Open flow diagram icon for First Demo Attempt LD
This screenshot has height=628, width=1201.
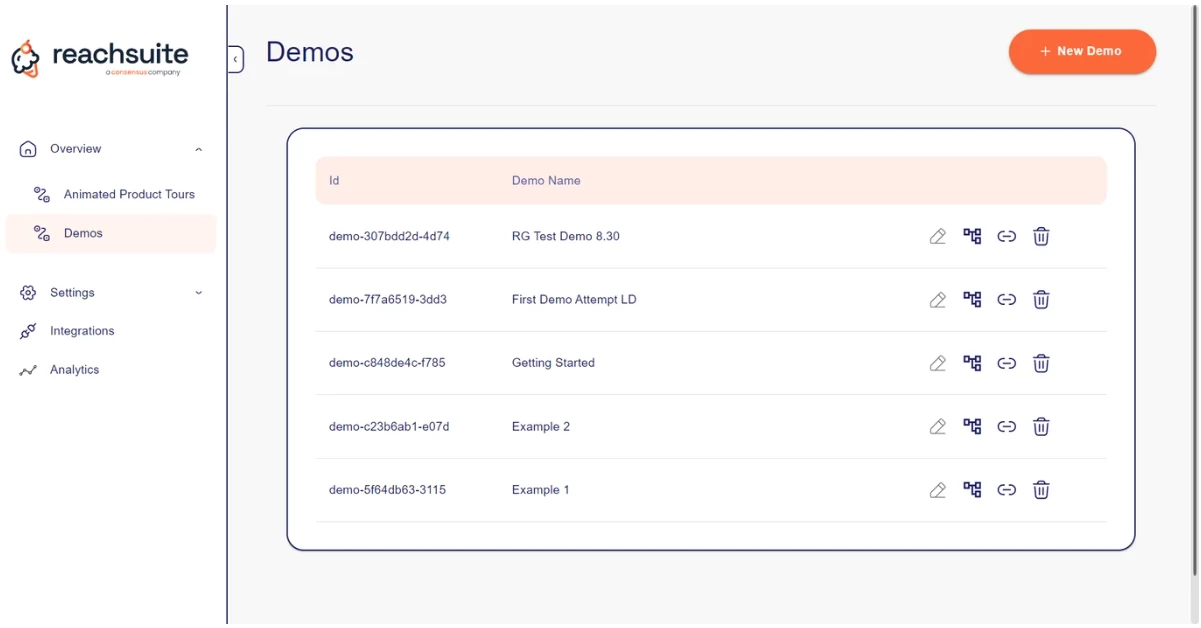972,299
